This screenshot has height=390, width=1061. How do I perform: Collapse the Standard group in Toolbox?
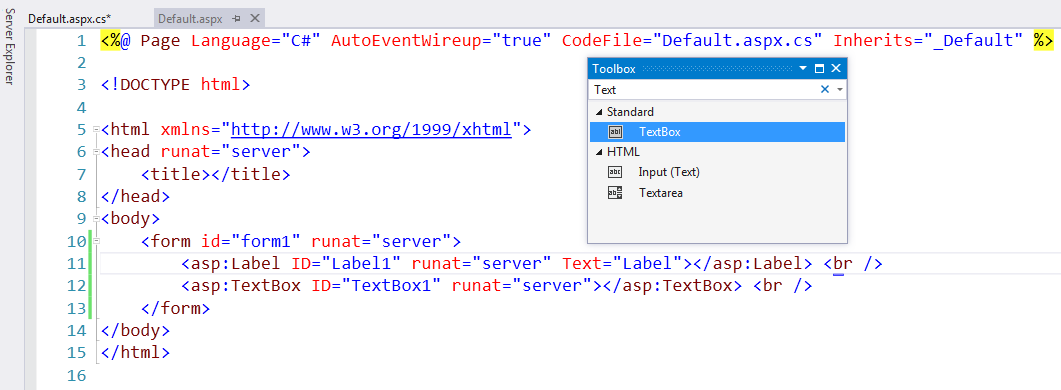click(598, 112)
